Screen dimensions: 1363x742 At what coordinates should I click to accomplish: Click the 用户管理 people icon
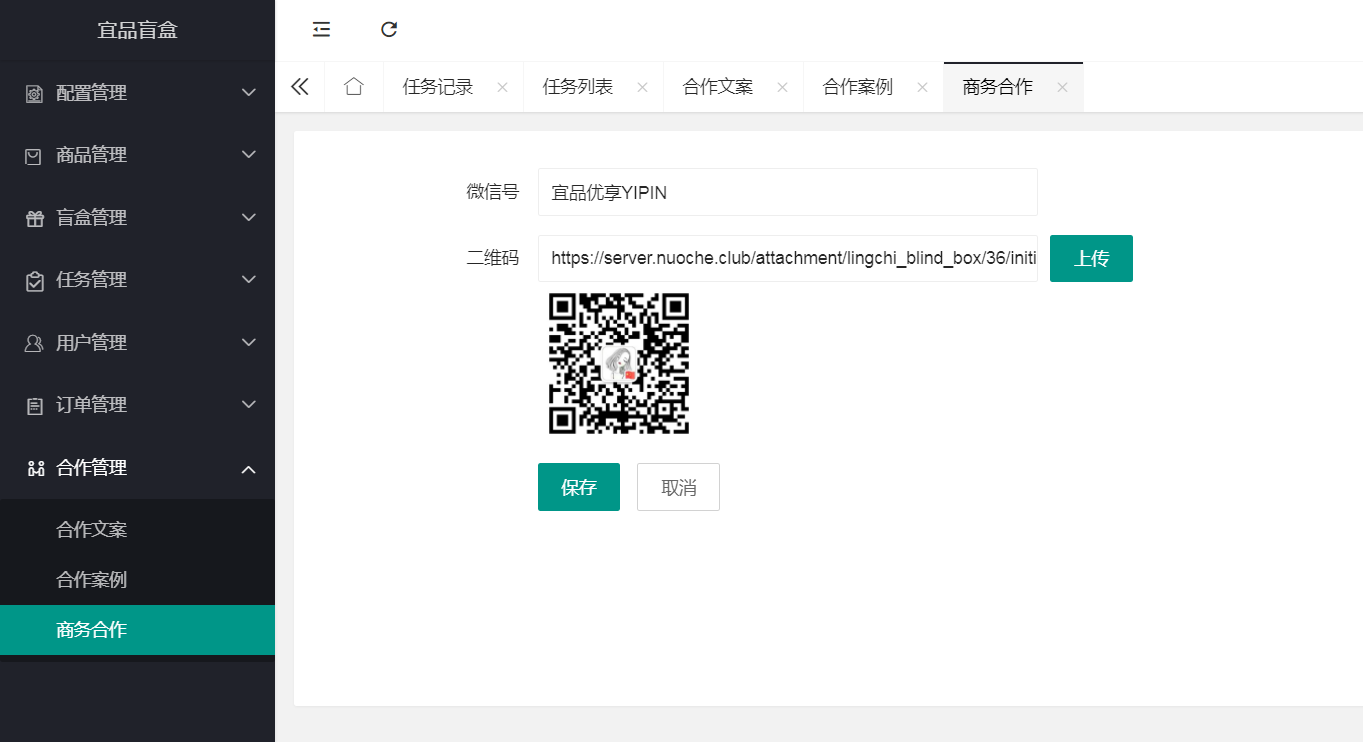34,343
